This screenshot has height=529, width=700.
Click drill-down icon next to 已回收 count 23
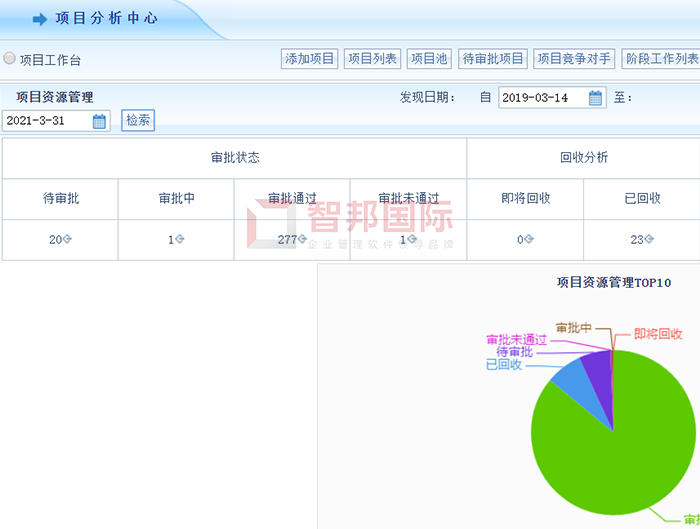coord(650,239)
